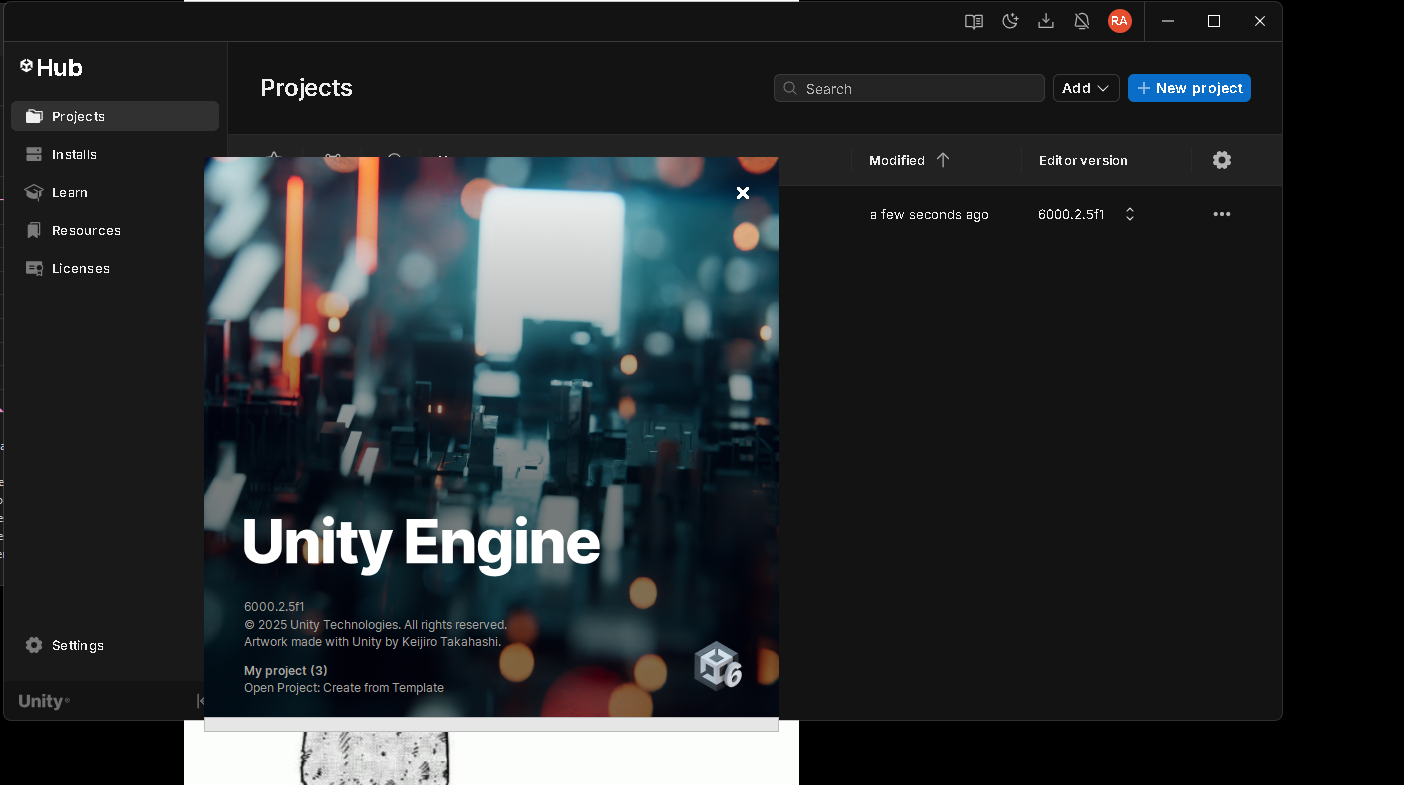Click the Unity wordmark in sidebar footer
Viewport: 1404px width, 785px height.
point(44,701)
